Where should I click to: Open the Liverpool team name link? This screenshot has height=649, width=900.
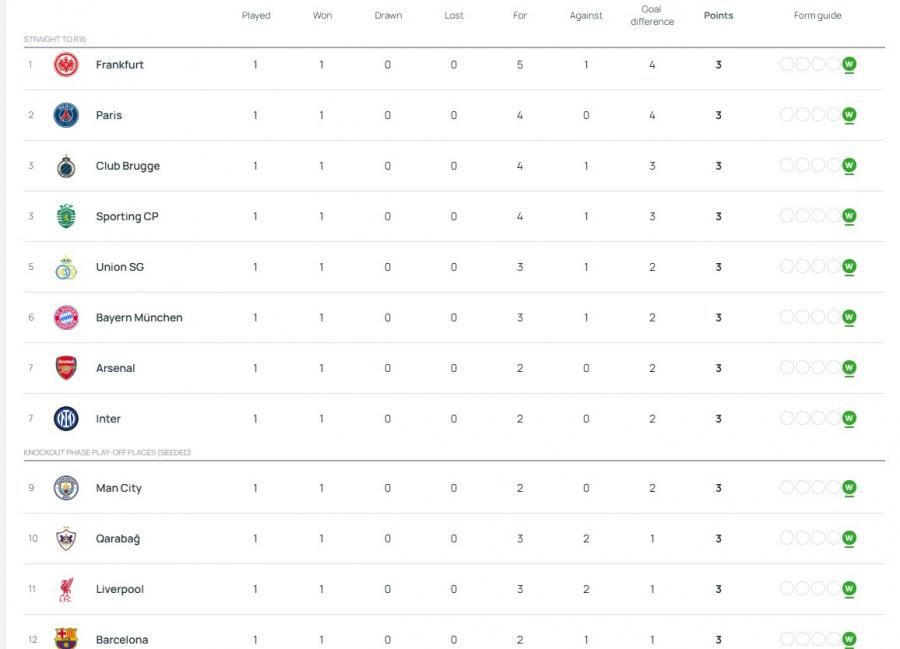[x=119, y=589]
